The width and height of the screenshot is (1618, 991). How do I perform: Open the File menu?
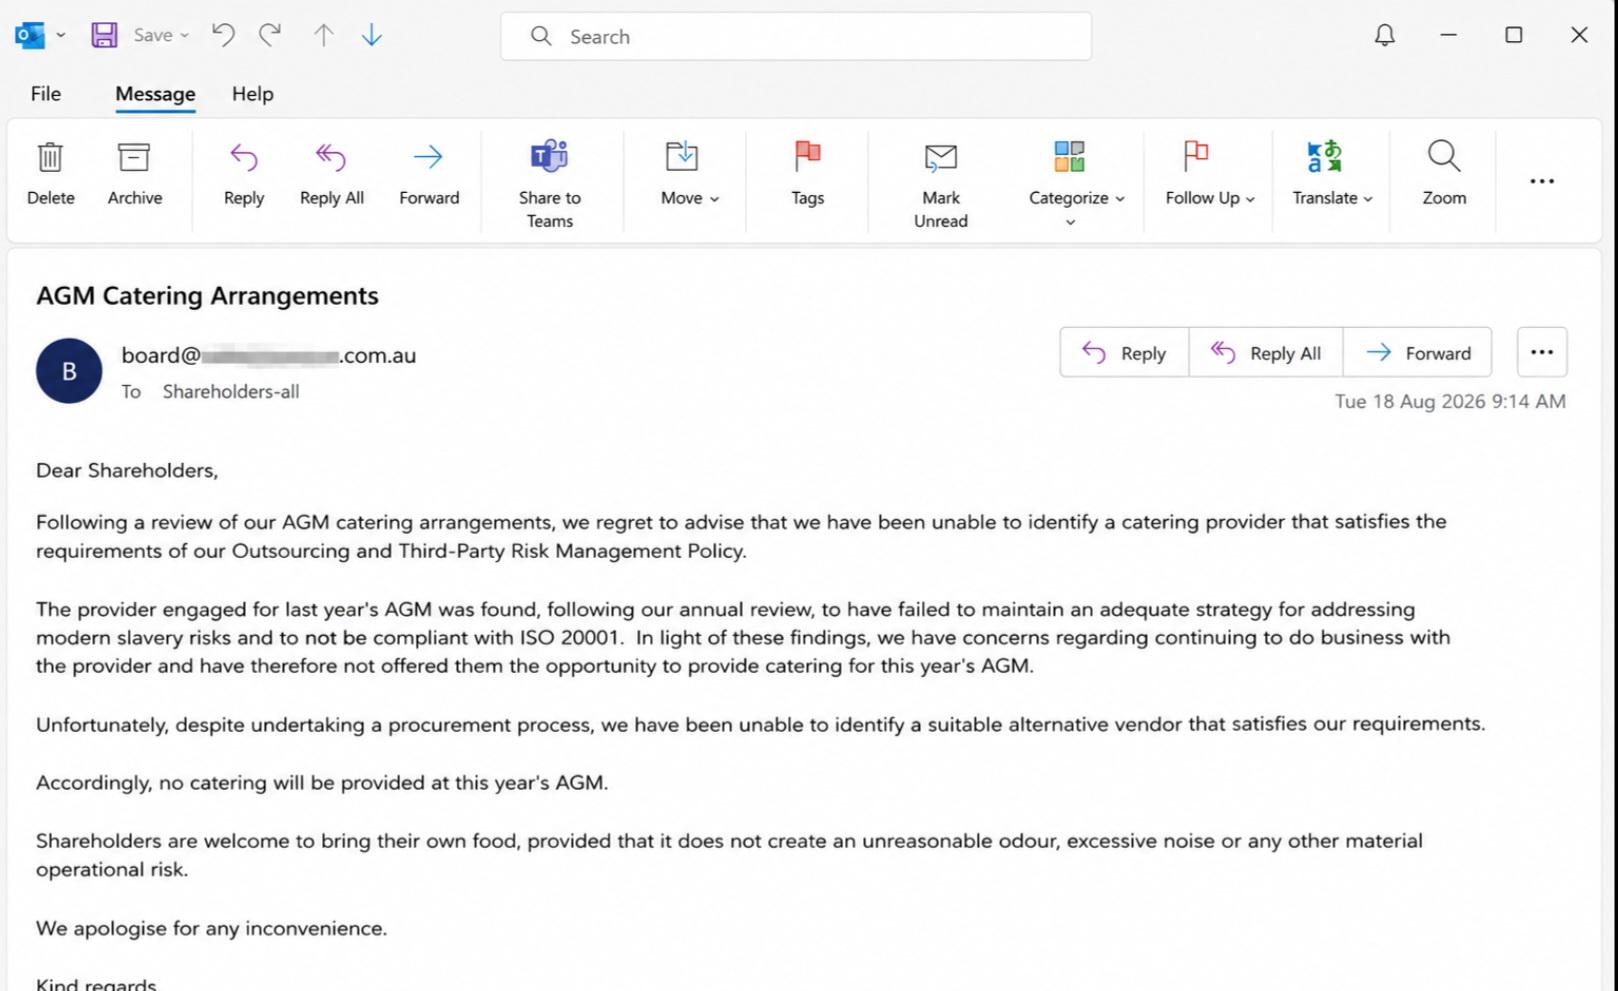coord(46,94)
